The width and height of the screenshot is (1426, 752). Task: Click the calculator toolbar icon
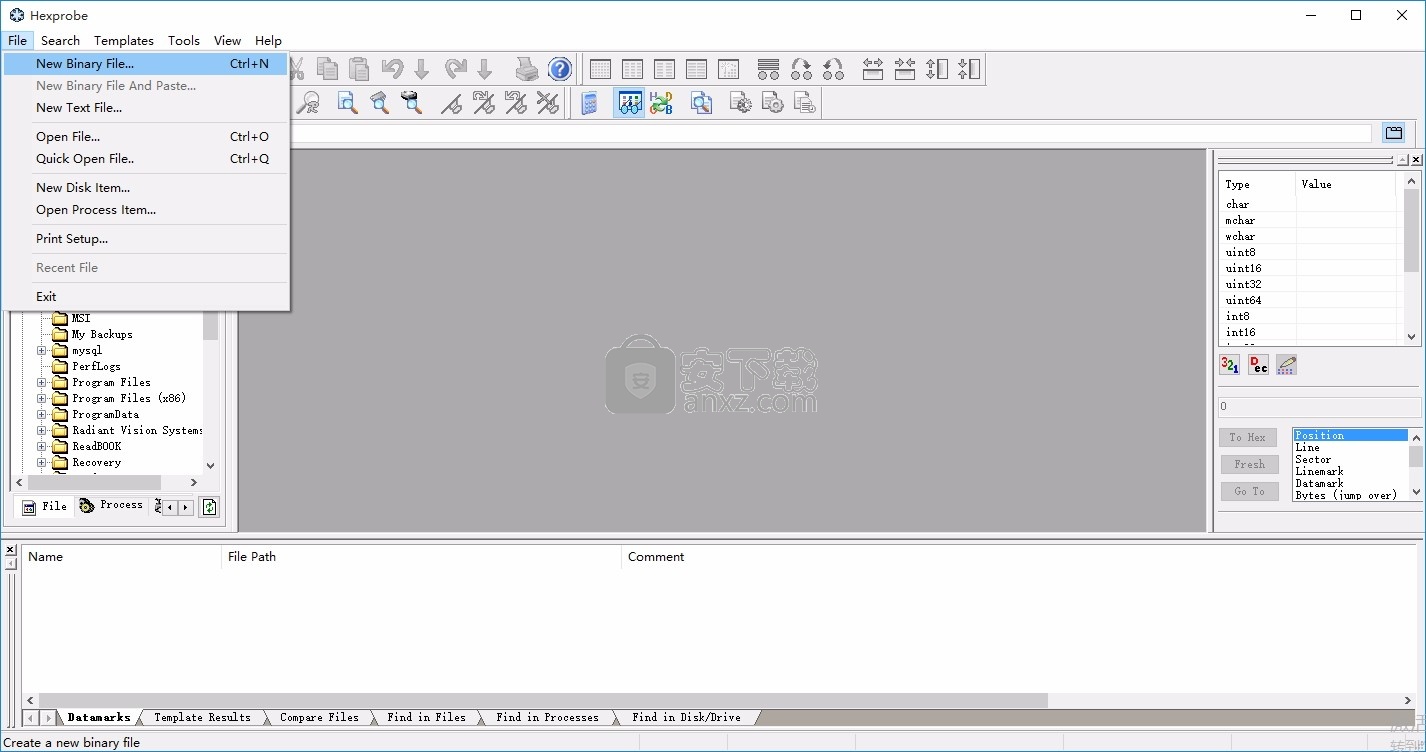click(590, 102)
